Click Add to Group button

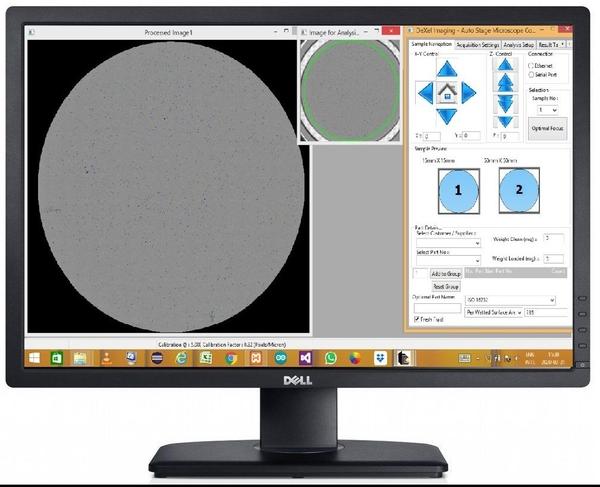coord(446,274)
